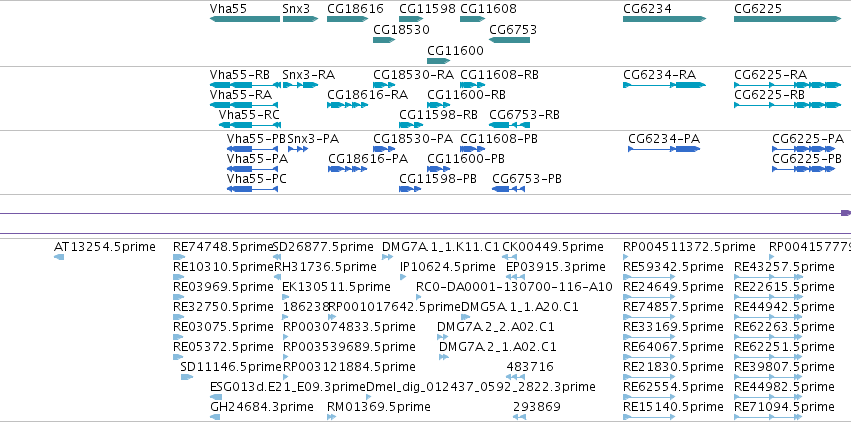Select EST RE10310.5prime
This screenshot has width=851, height=422.
click(x=179, y=277)
